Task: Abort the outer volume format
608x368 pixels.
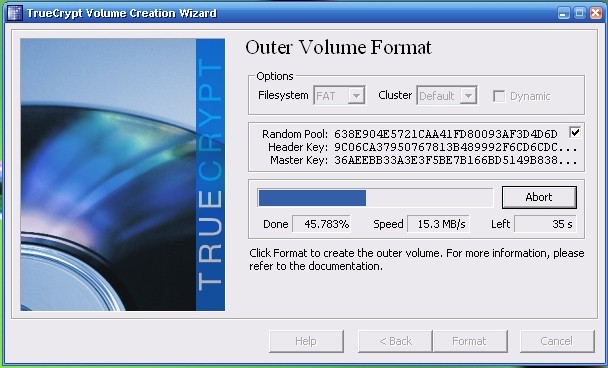Action: (x=539, y=197)
